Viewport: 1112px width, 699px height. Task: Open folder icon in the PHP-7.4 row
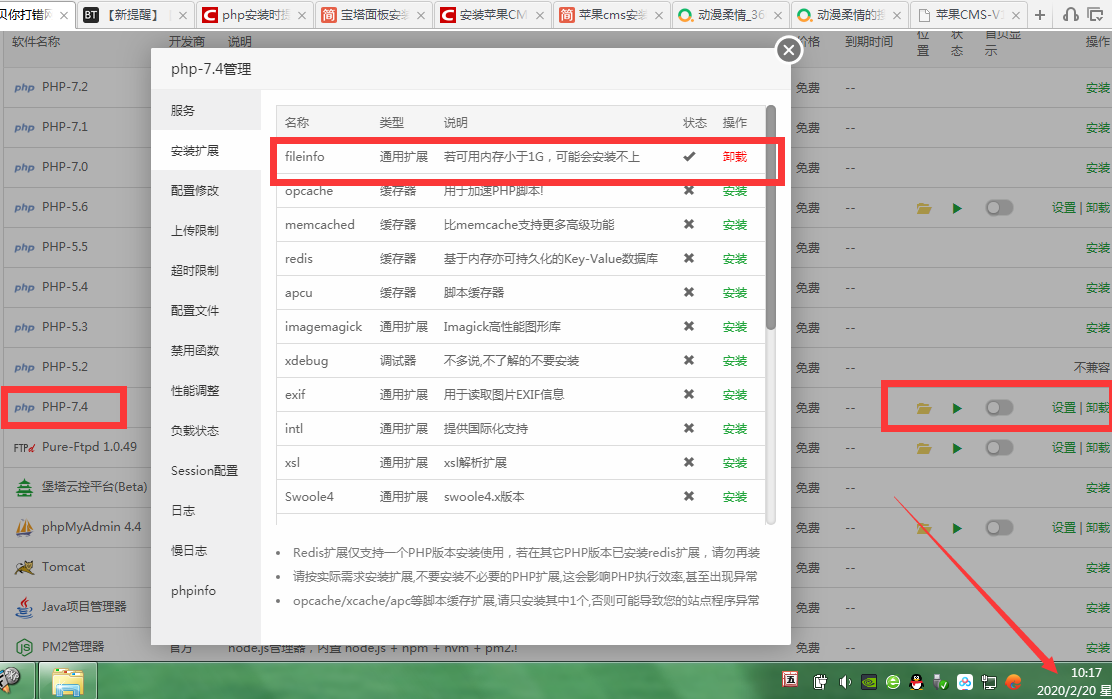tap(924, 408)
